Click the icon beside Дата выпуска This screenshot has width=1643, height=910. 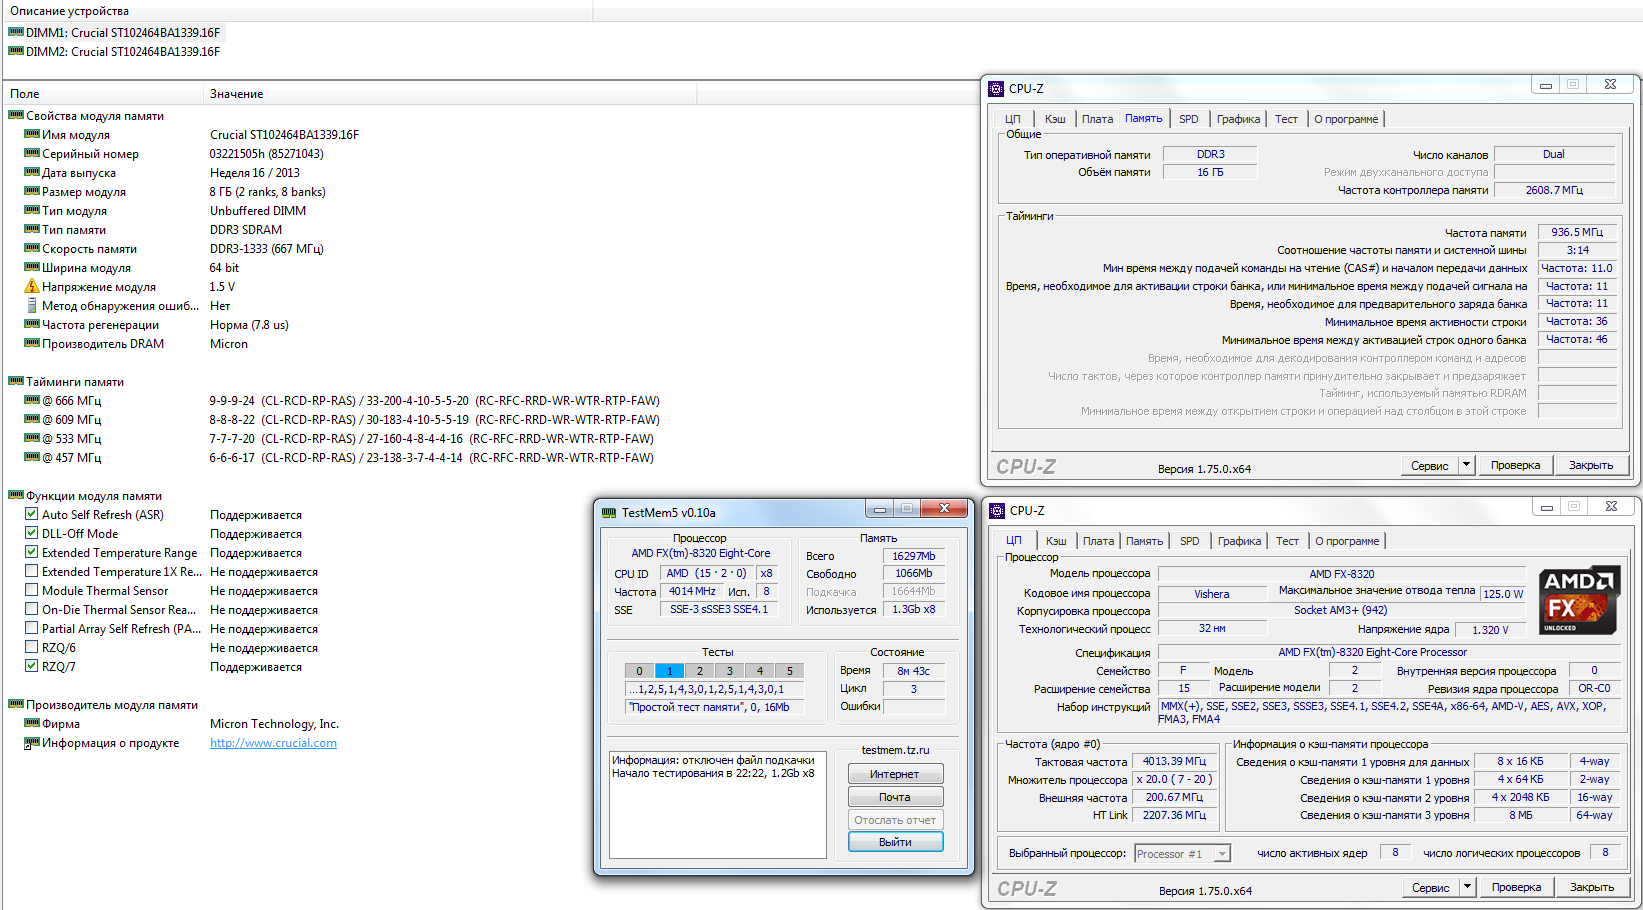tap(32, 172)
